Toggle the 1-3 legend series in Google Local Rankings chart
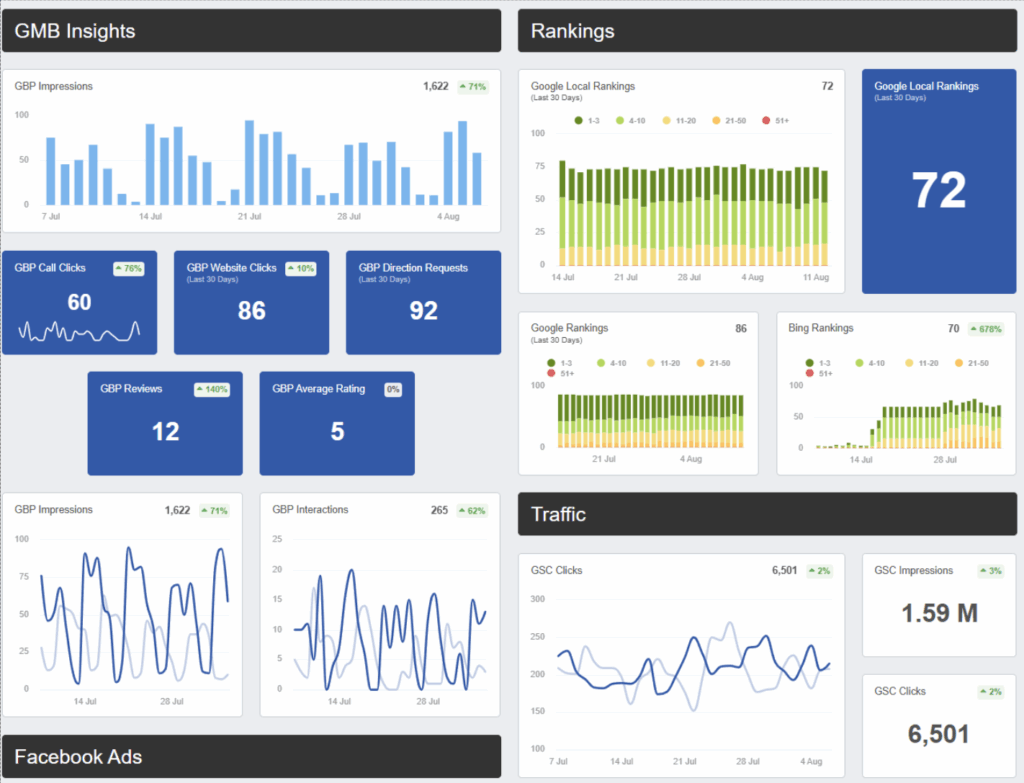The image size is (1024, 783). click(587, 120)
